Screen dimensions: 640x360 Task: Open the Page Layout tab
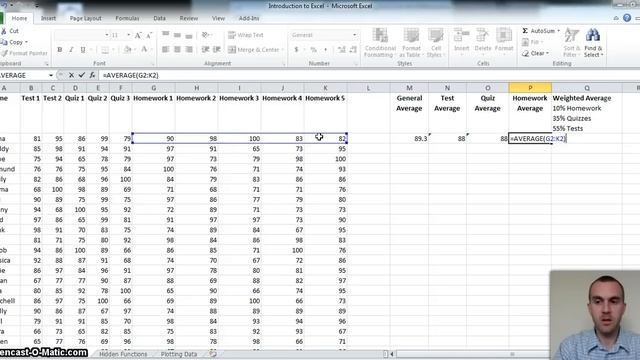tap(85, 18)
